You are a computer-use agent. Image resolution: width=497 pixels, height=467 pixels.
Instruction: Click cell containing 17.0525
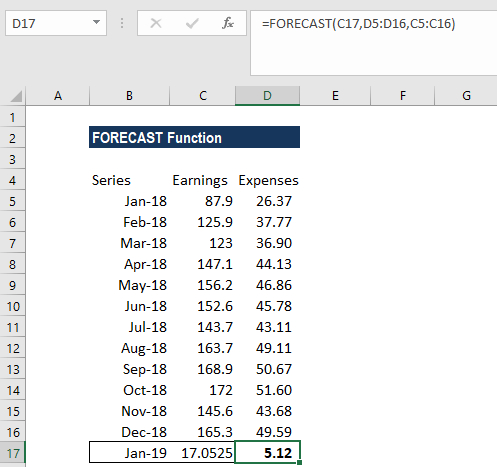click(202, 453)
